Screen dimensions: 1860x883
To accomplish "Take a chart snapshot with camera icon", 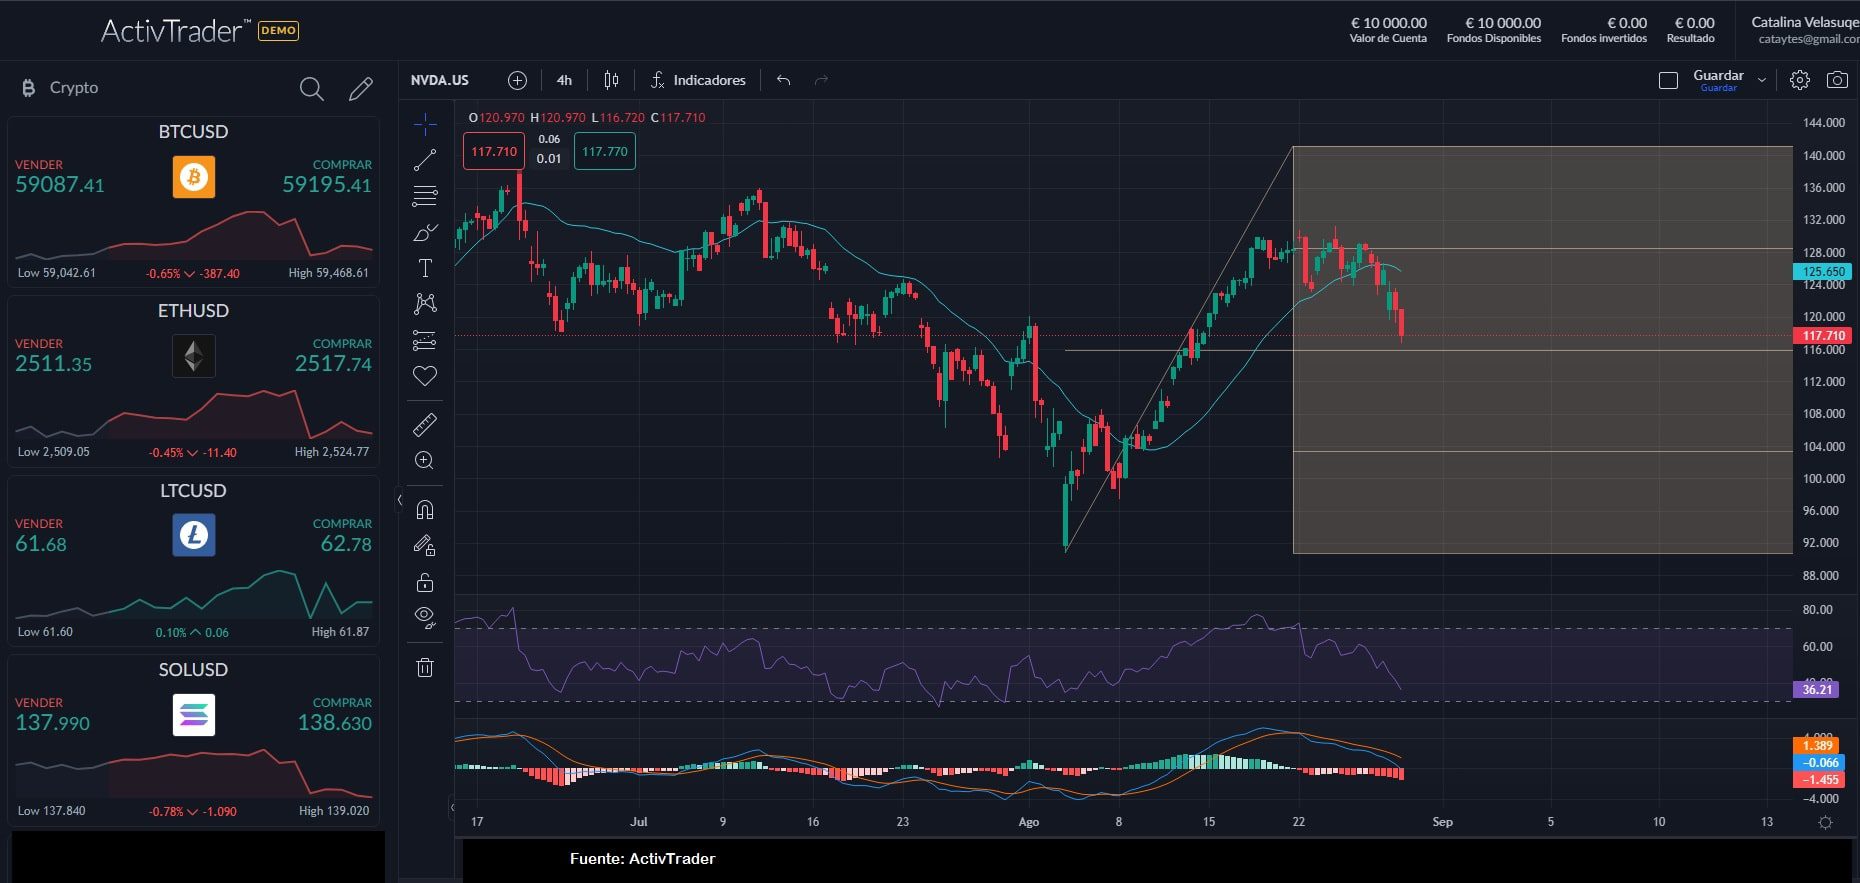I will (1837, 80).
